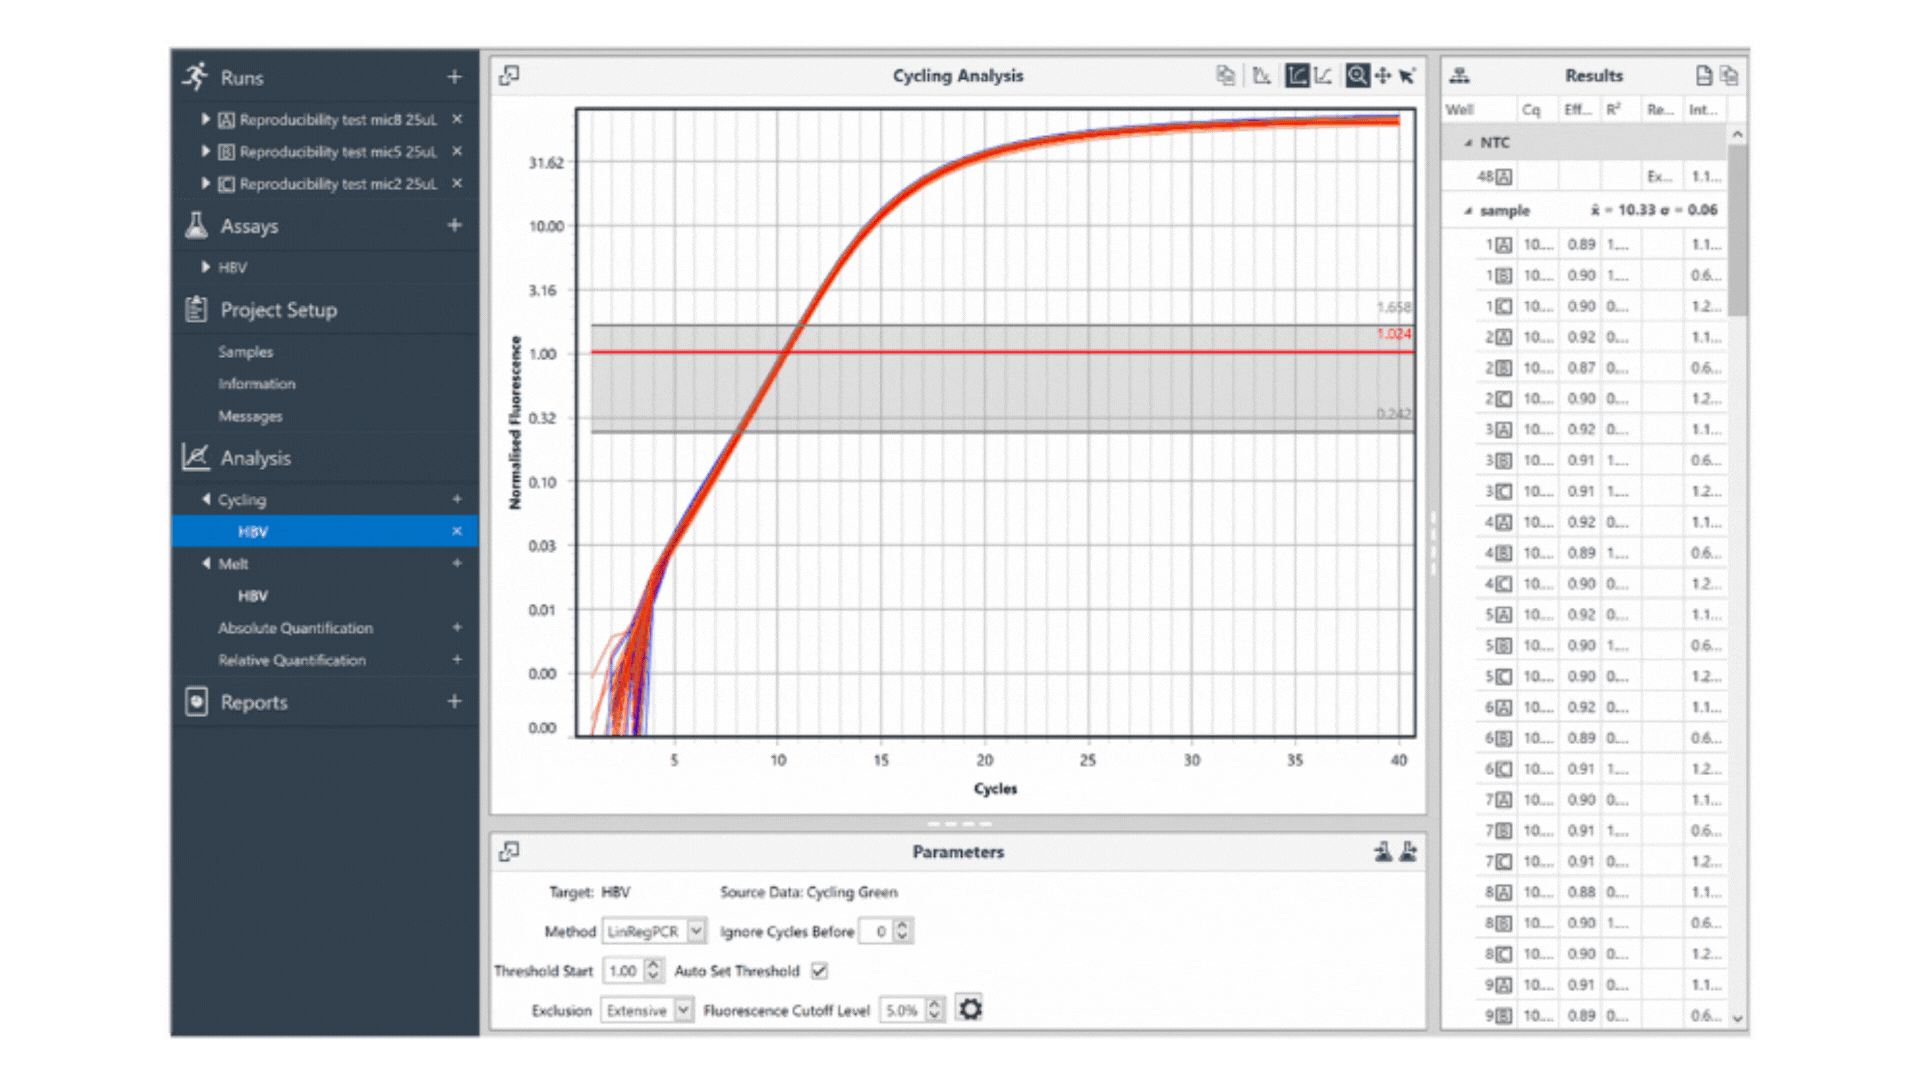
Task: Copy the Results table icon
Action: pyautogui.click(x=1729, y=75)
